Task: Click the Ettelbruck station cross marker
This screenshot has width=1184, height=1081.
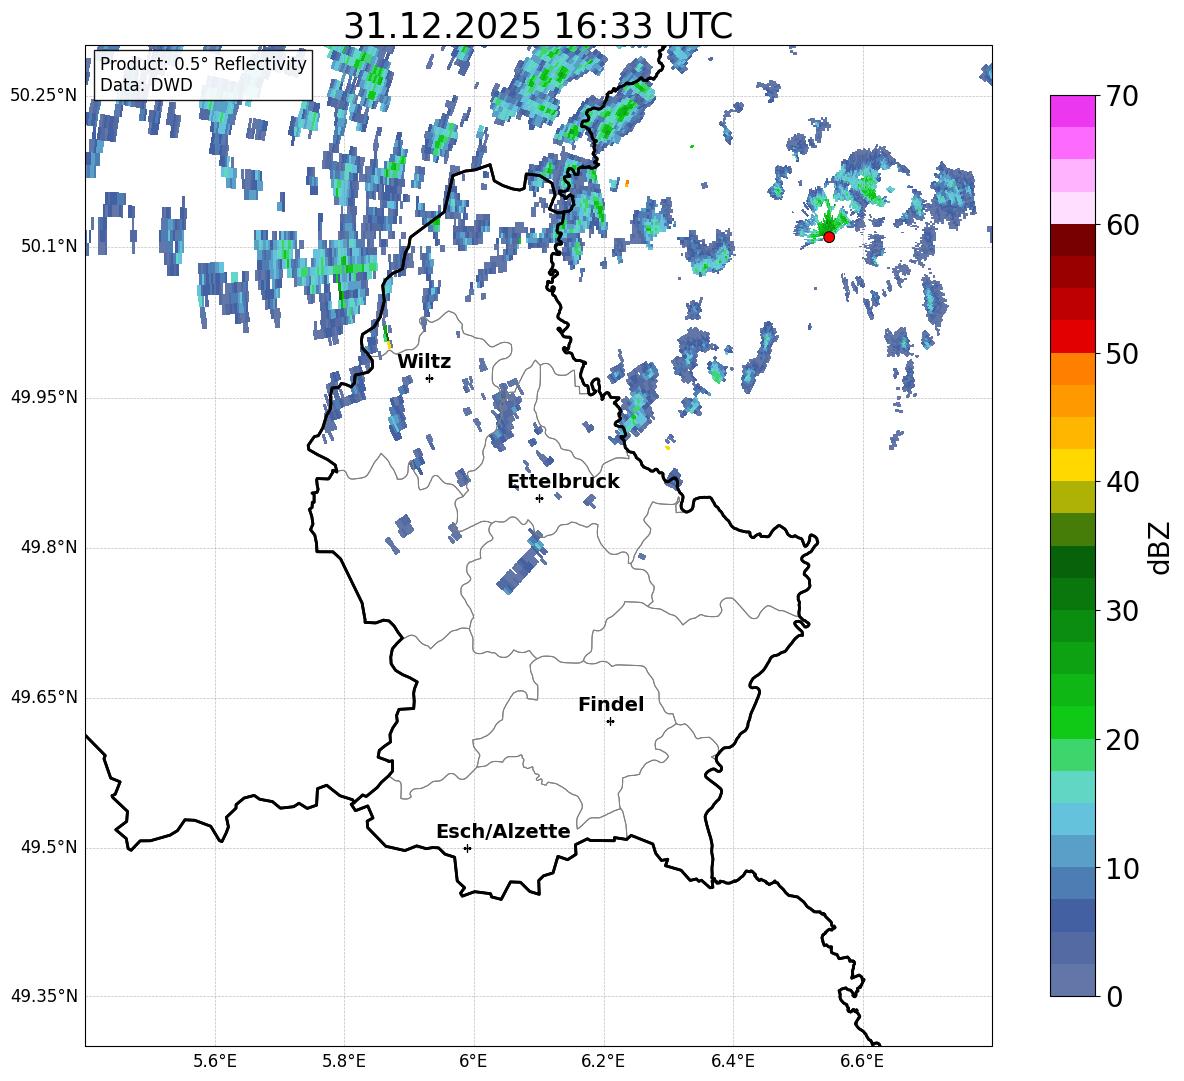Action: coord(539,498)
